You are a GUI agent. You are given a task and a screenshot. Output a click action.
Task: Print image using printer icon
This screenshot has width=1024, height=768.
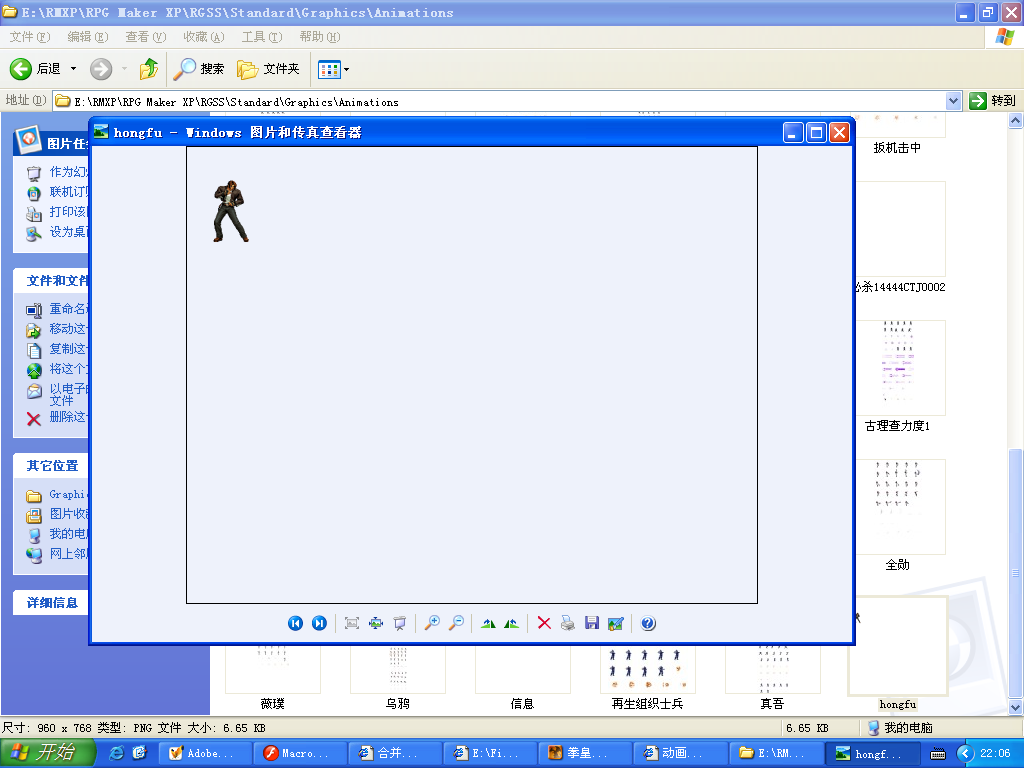pyautogui.click(x=568, y=623)
